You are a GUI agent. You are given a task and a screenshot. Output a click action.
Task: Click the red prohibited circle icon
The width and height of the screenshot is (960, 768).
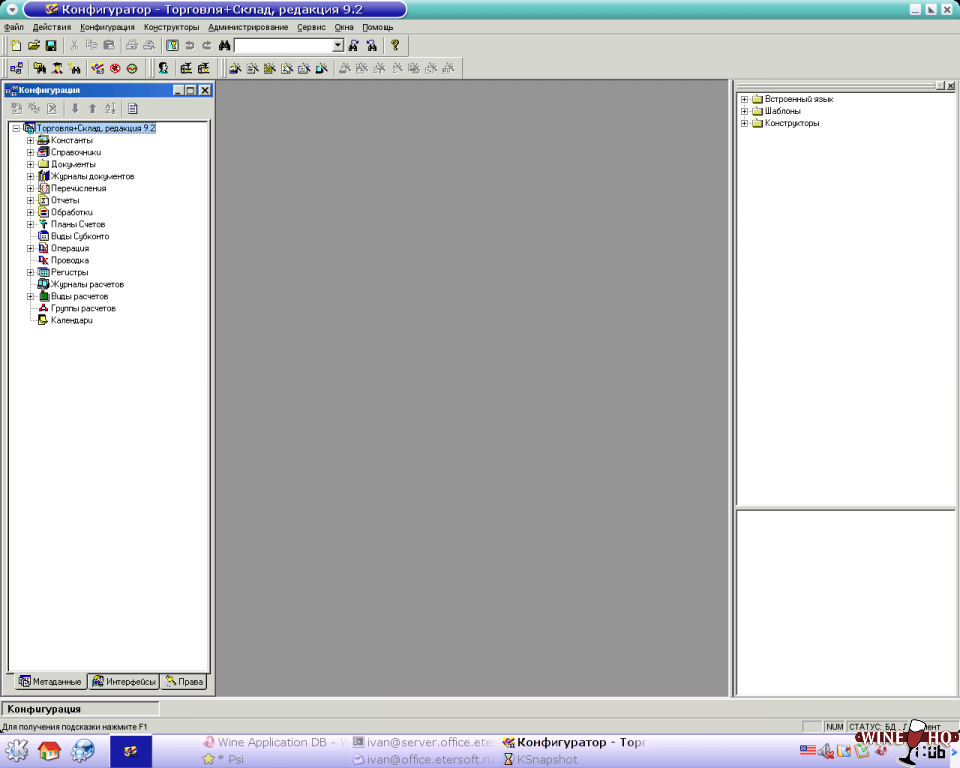coord(115,69)
